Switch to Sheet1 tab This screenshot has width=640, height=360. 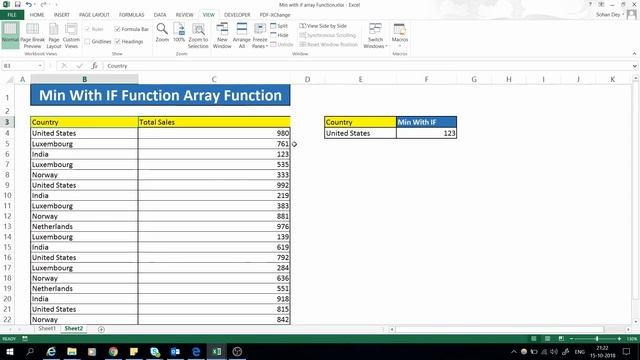pos(47,329)
